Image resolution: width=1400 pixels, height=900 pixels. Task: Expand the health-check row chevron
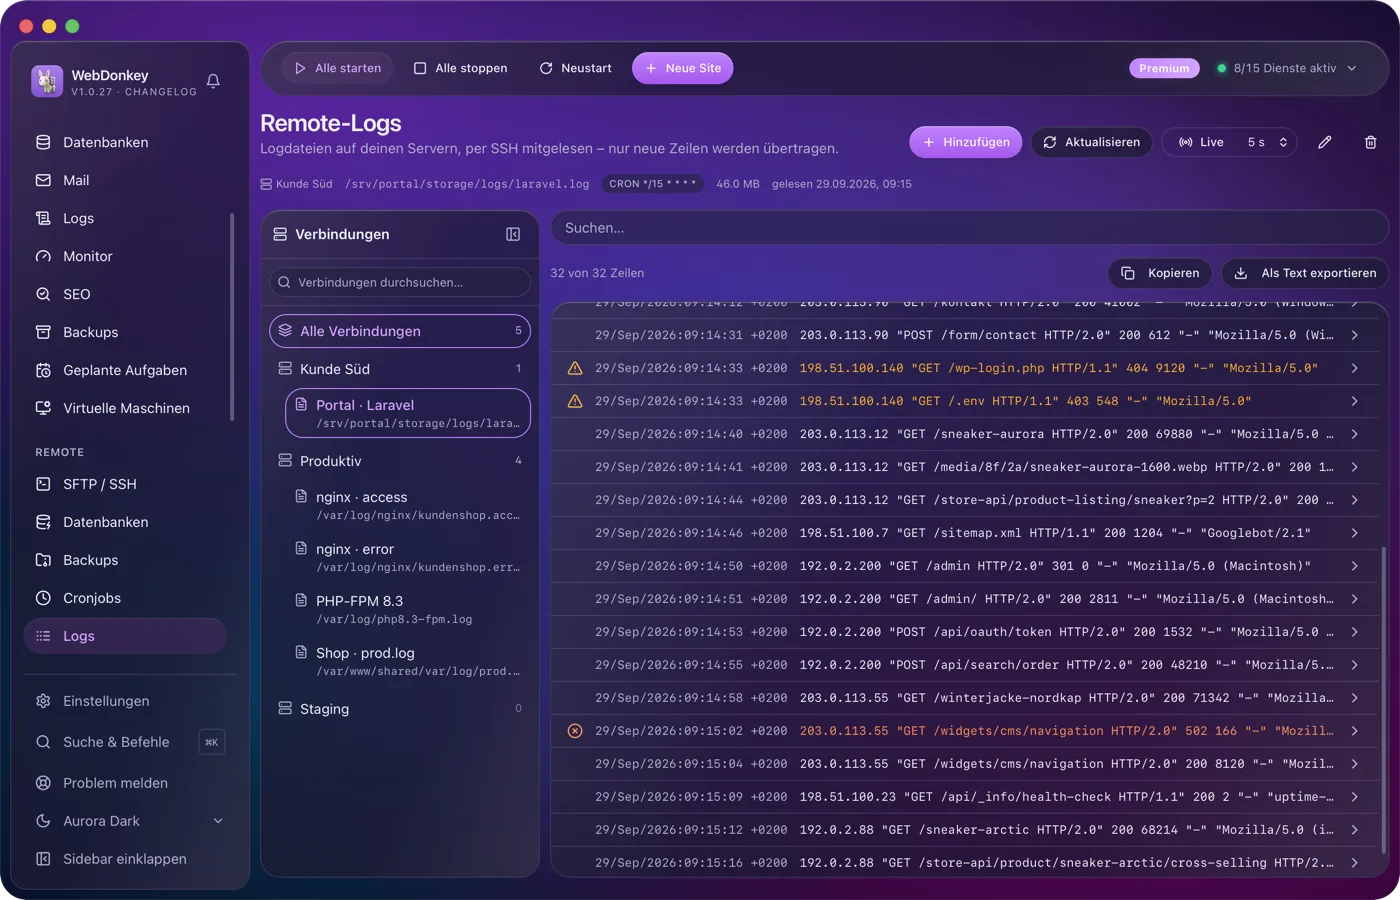(1354, 797)
